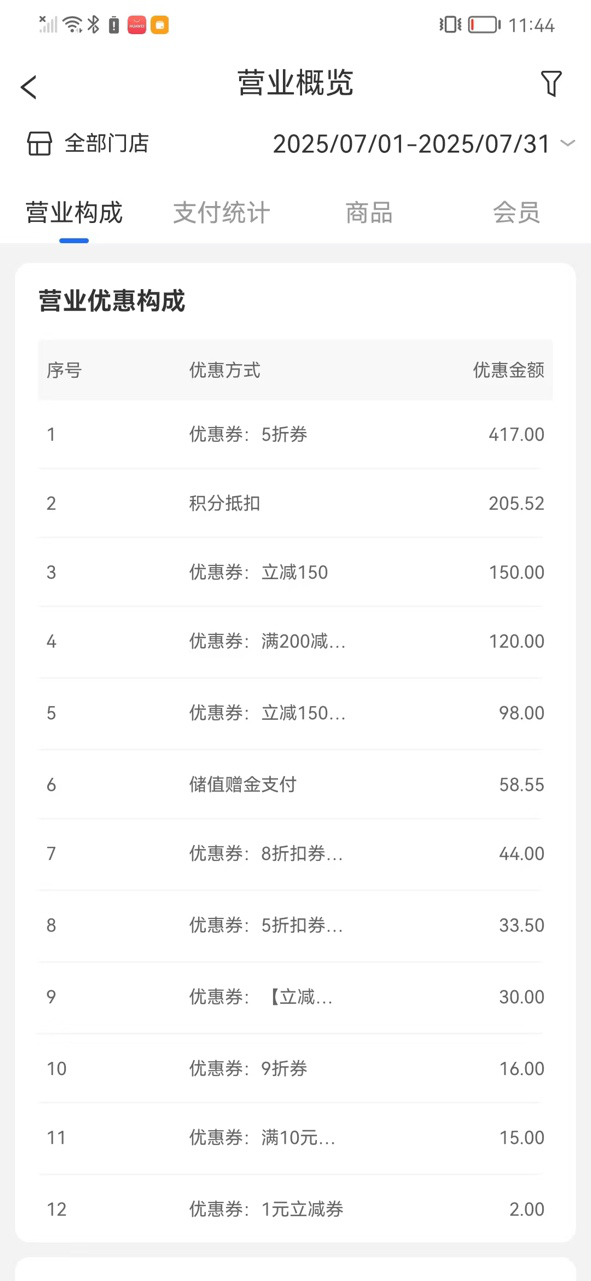This screenshot has height=1281, width=591.
Task: Tap the 积分抵扣 row
Action: coord(295,503)
